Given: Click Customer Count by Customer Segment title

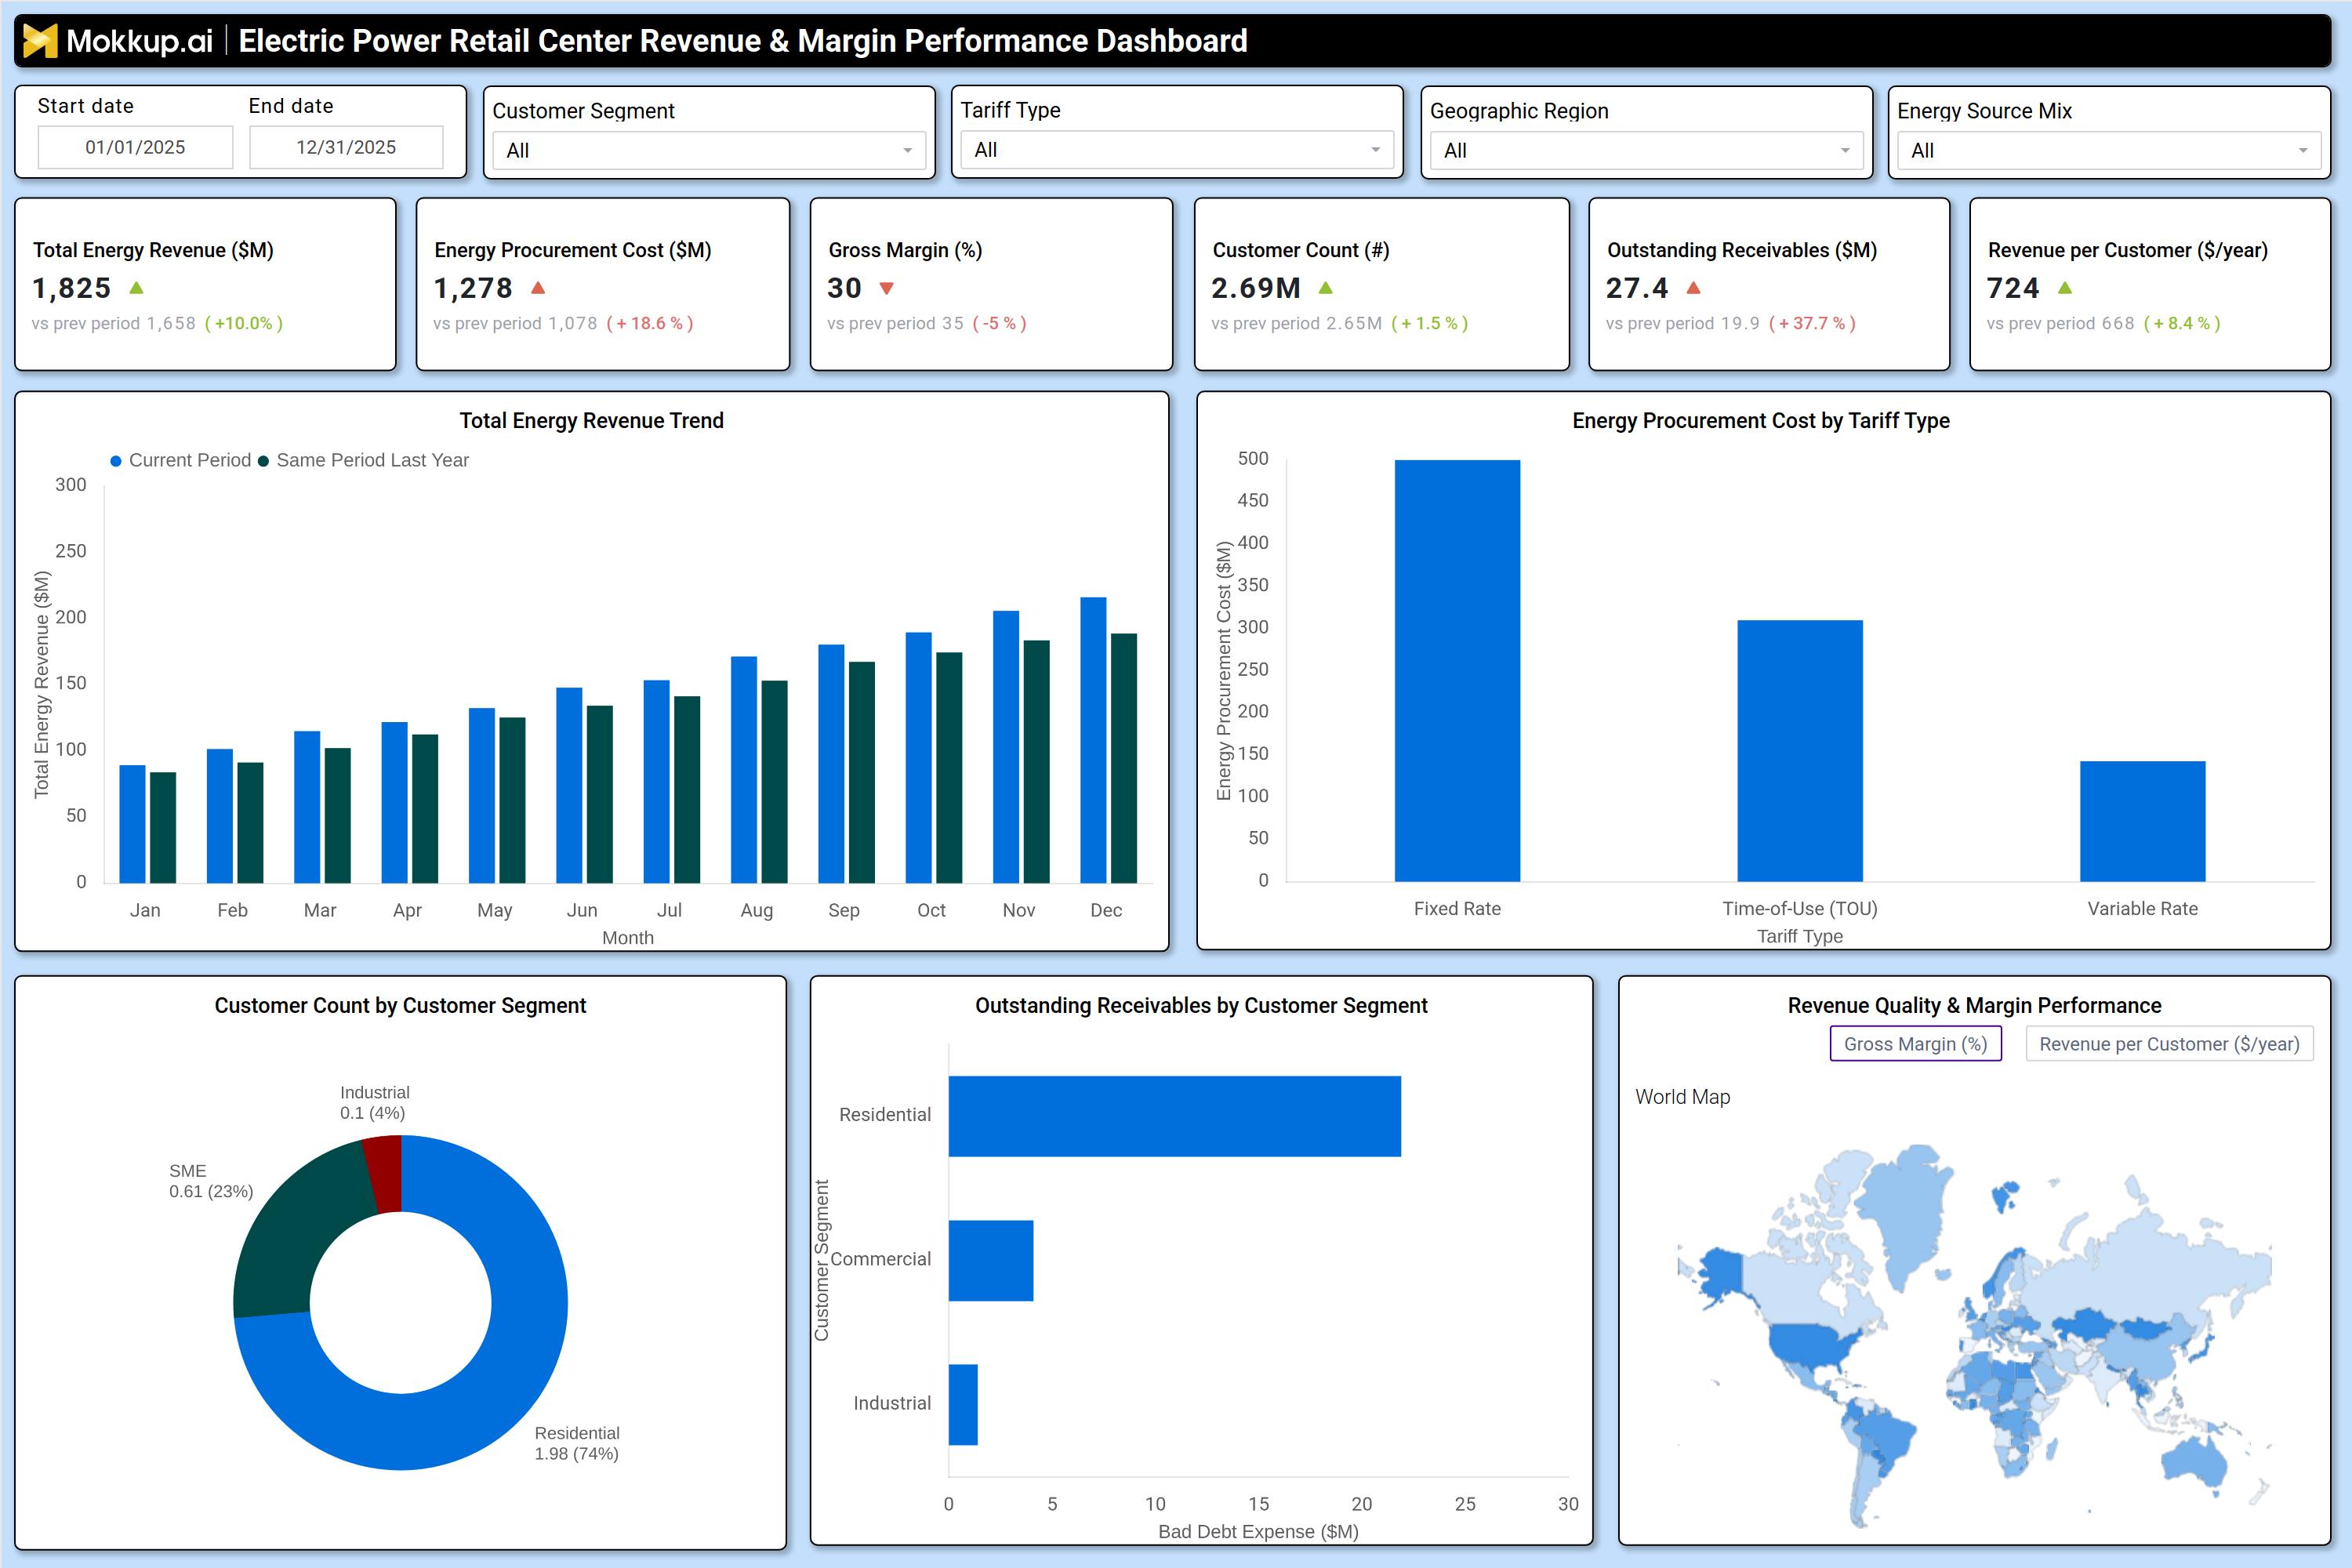Looking at the screenshot, I should pyautogui.click(x=400, y=1006).
